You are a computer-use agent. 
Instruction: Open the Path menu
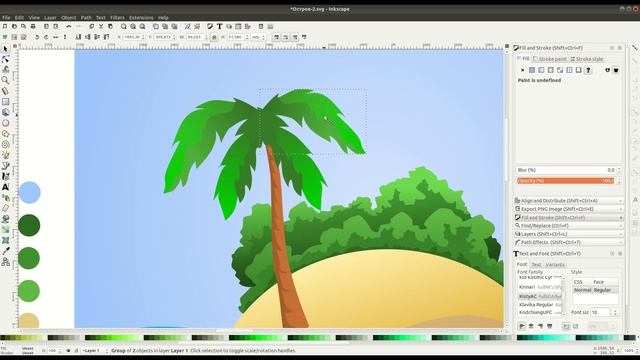click(x=86, y=18)
